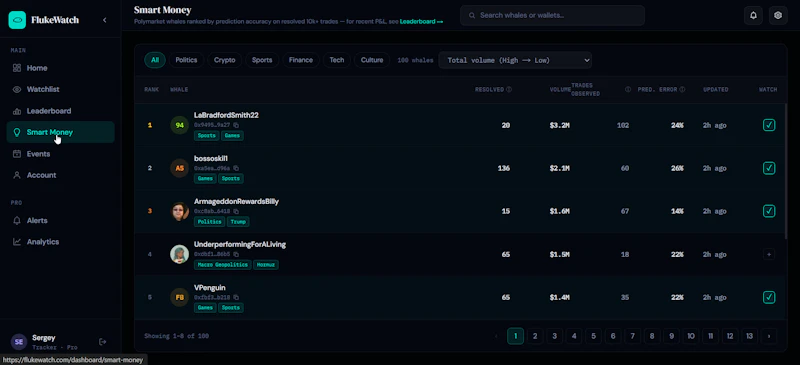Copy VPenguin wallet address
800x365 pixels.
(236, 297)
